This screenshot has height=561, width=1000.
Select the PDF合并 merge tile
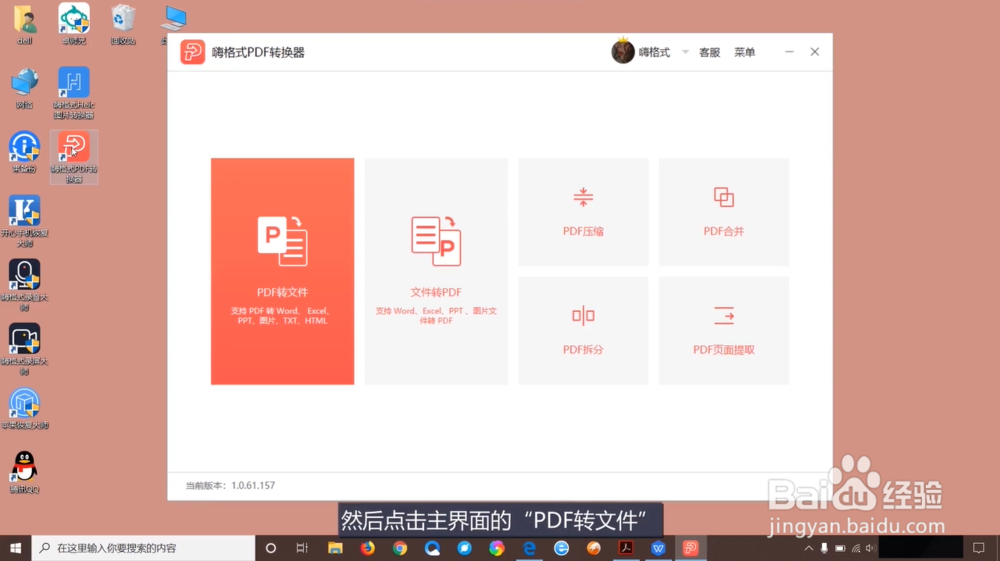[724, 212]
